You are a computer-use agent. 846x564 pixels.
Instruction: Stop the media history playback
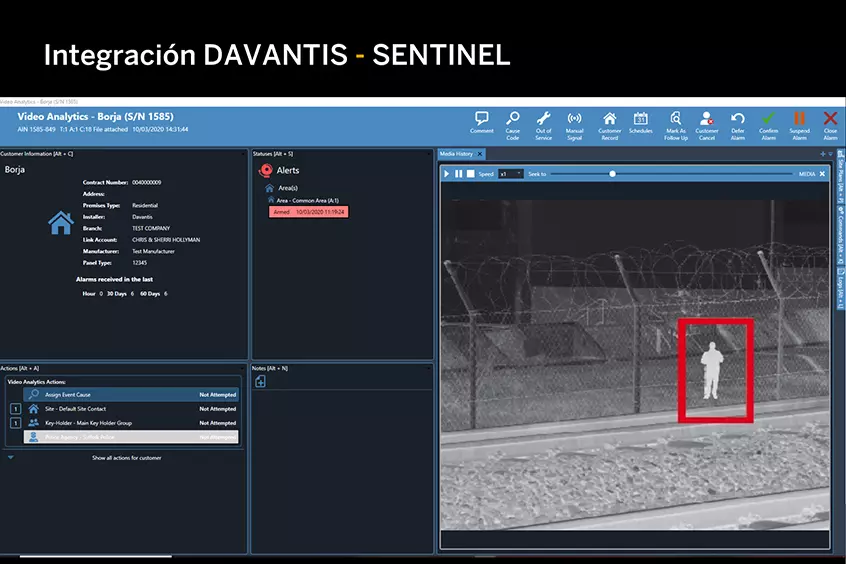pos(470,174)
